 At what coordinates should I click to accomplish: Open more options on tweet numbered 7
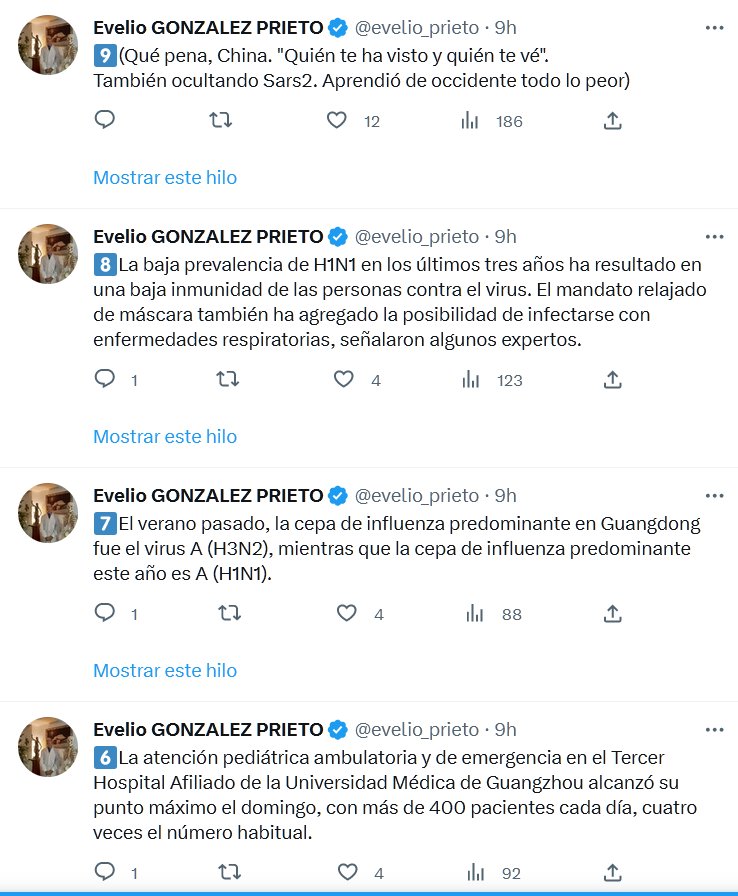coord(714,496)
